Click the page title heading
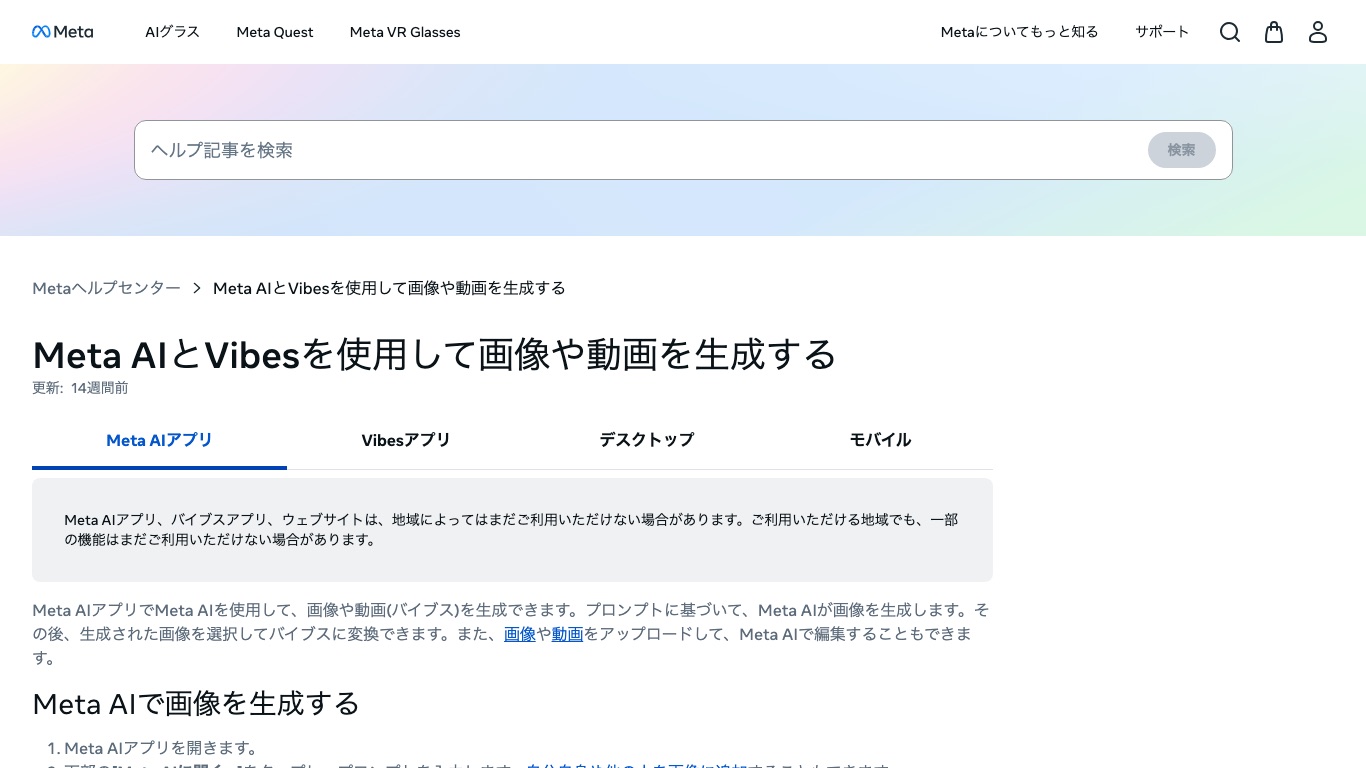Image resolution: width=1366 pixels, height=768 pixels. [434, 354]
